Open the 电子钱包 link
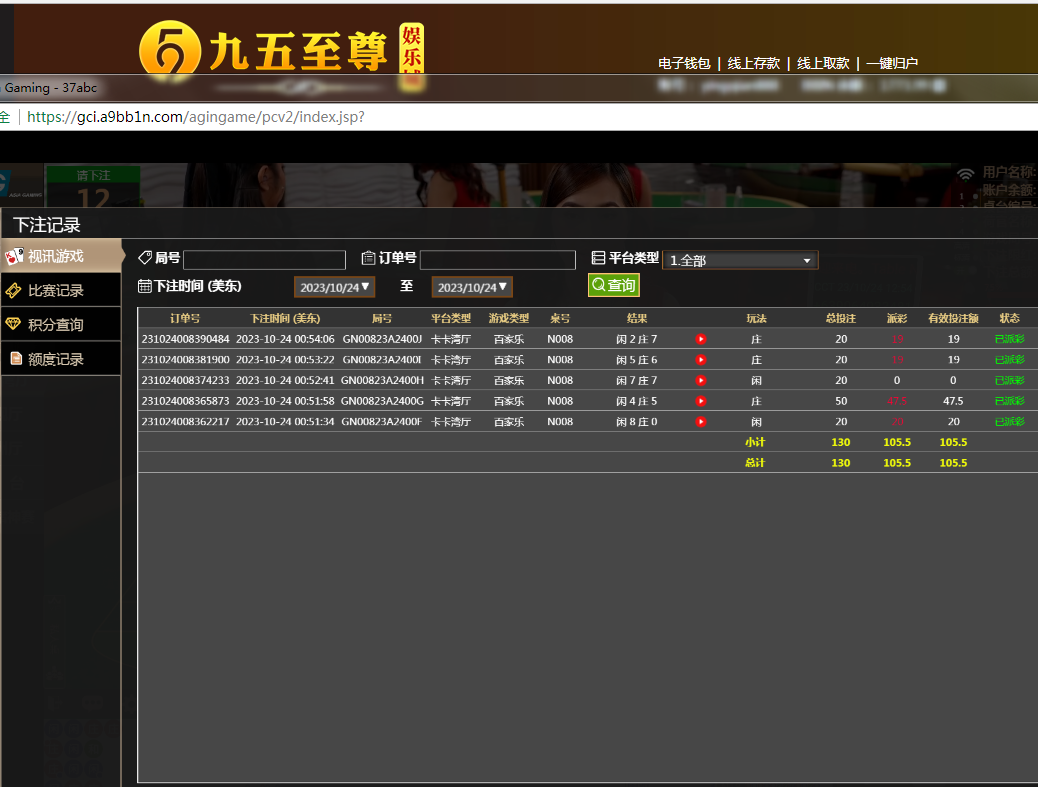 point(684,63)
